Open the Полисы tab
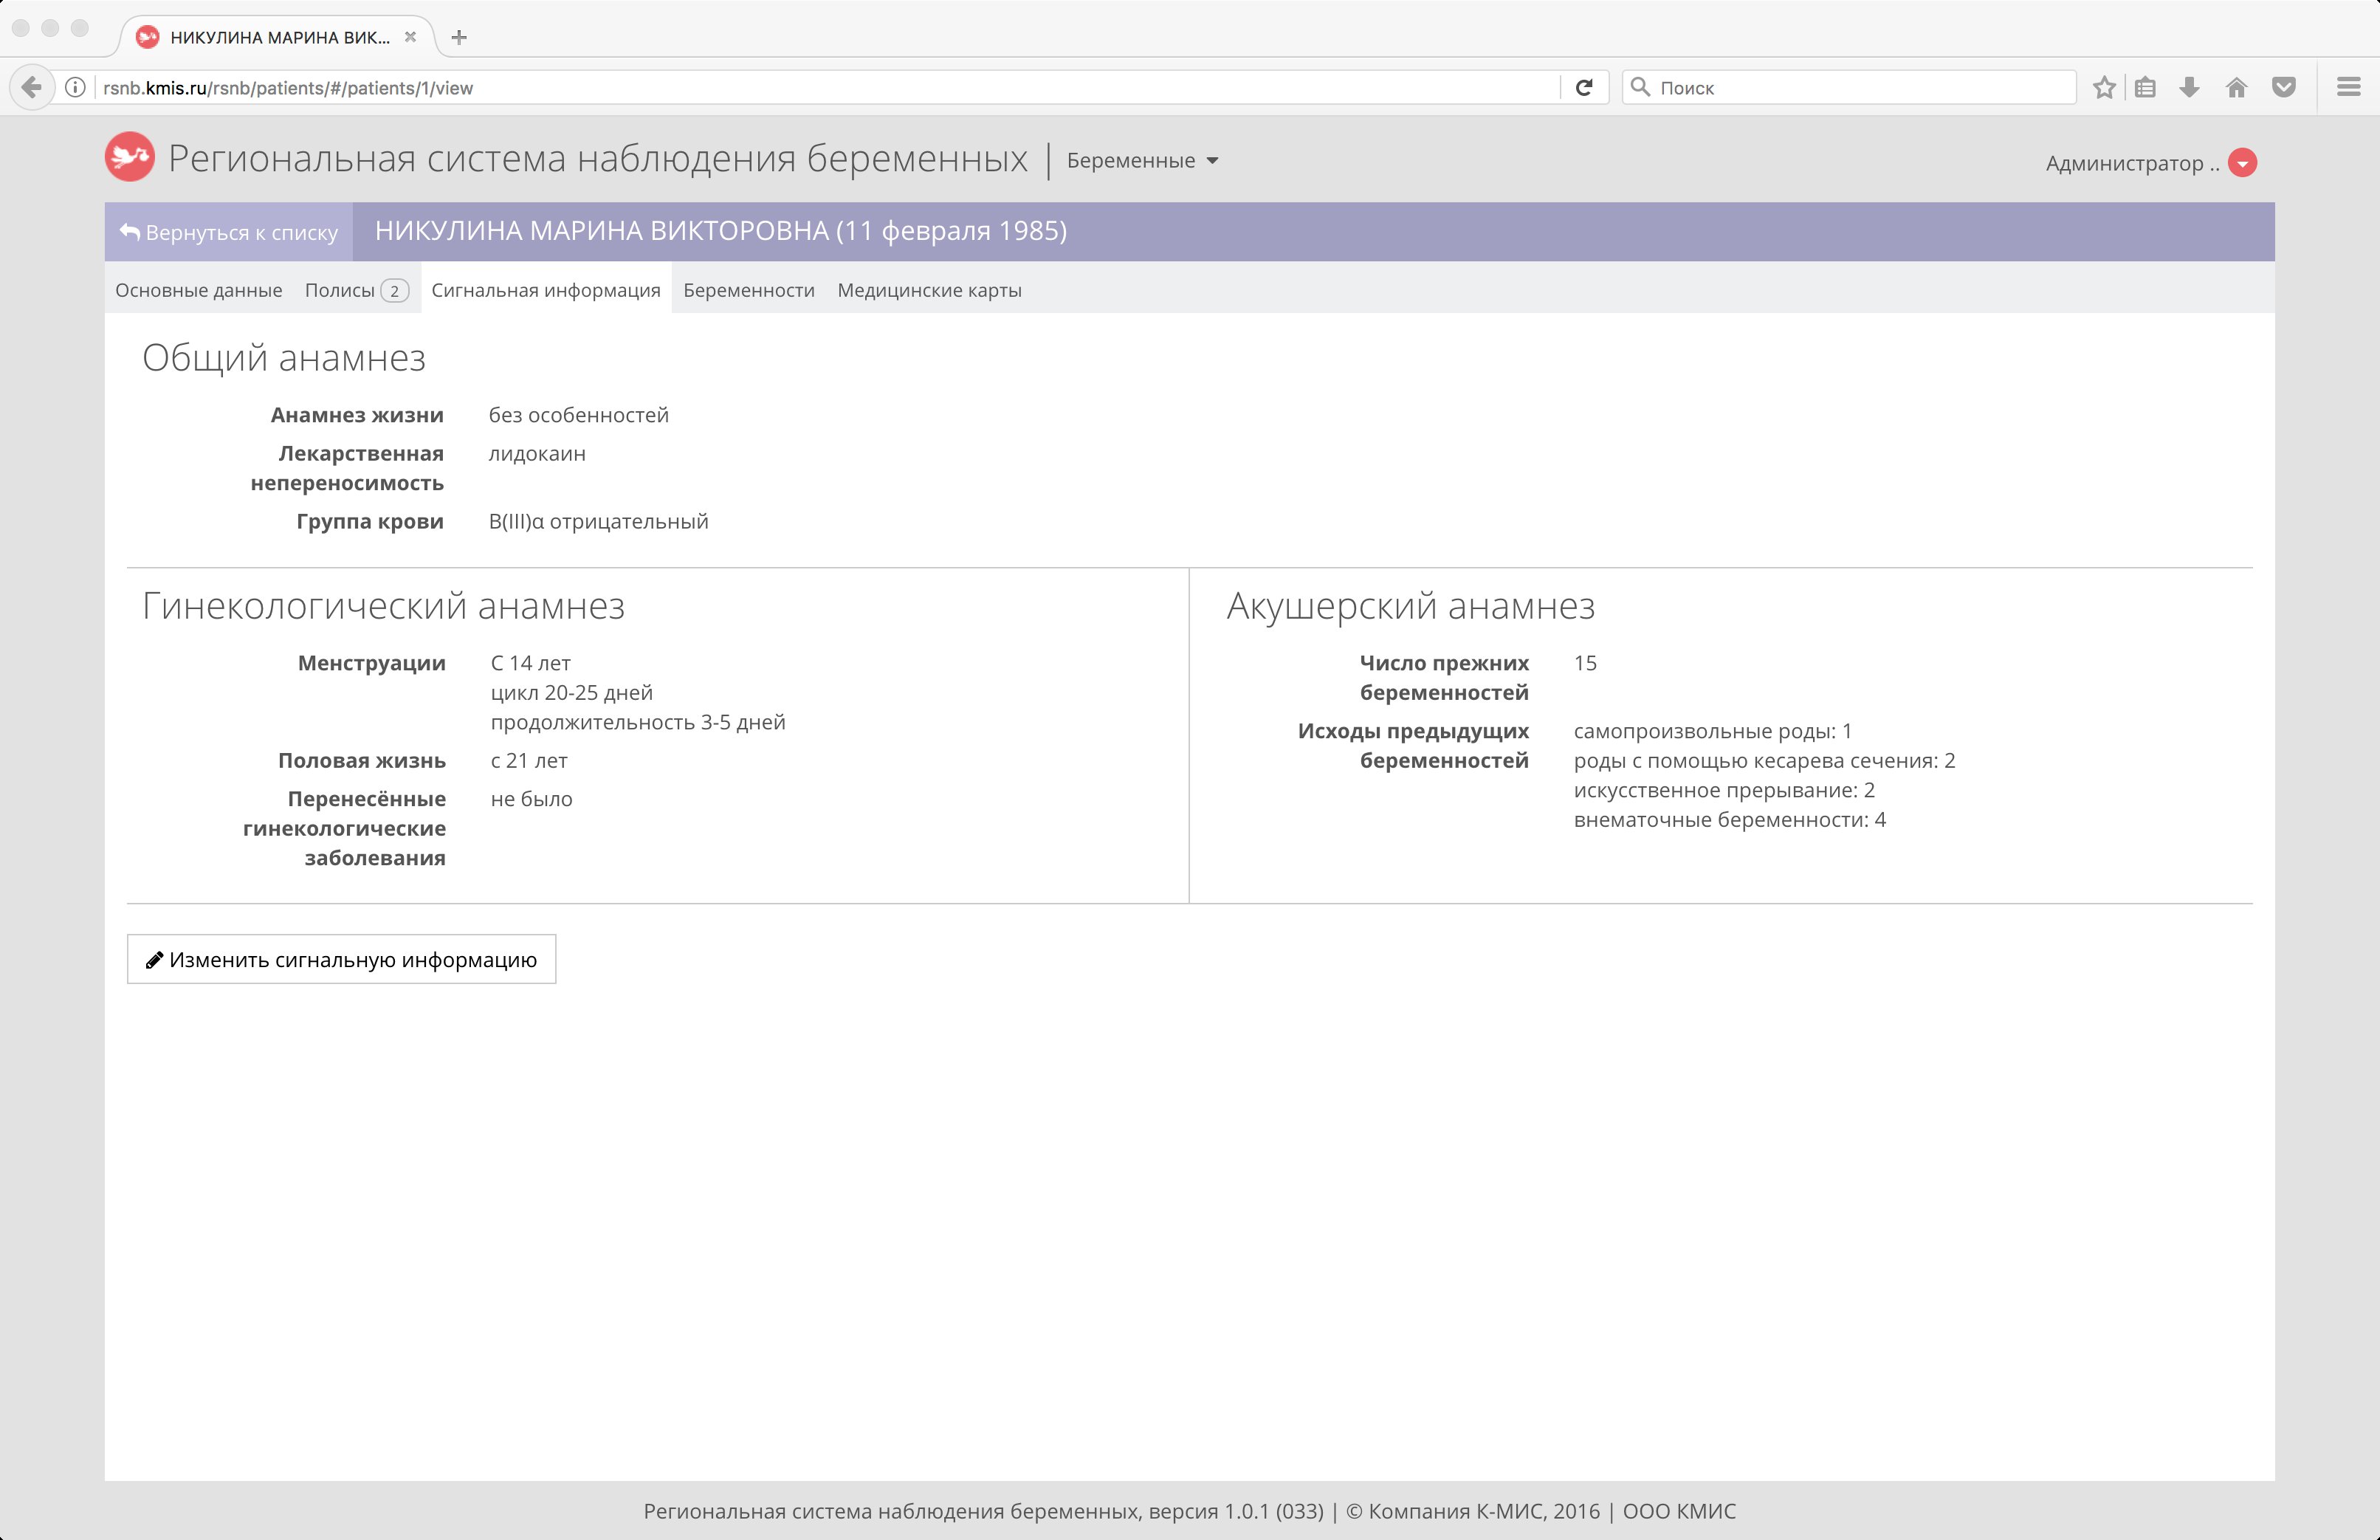The width and height of the screenshot is (2380, 1540). click(356, 290)
